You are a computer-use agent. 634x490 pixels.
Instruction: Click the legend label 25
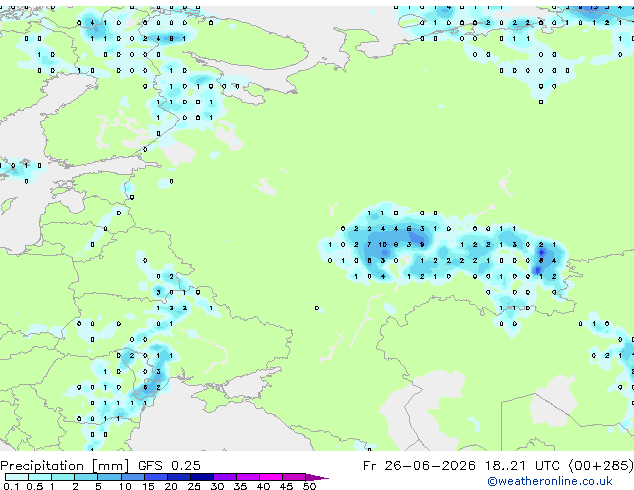coord(194,486)
